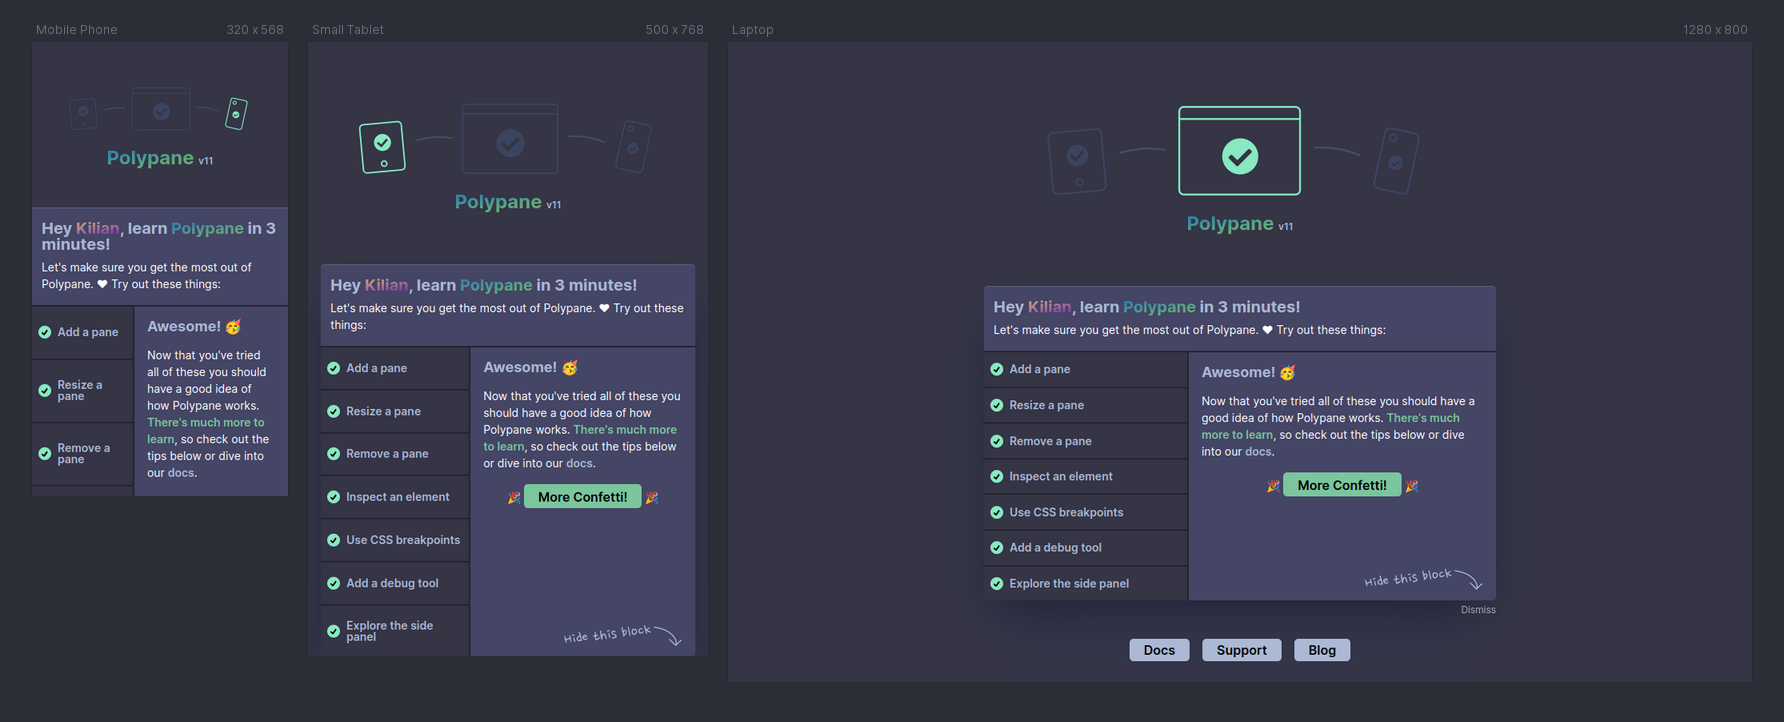Click the heart icon in Small Tablet pane intro text
This screenshot has width=1784, height=722.
click(604, 308)
